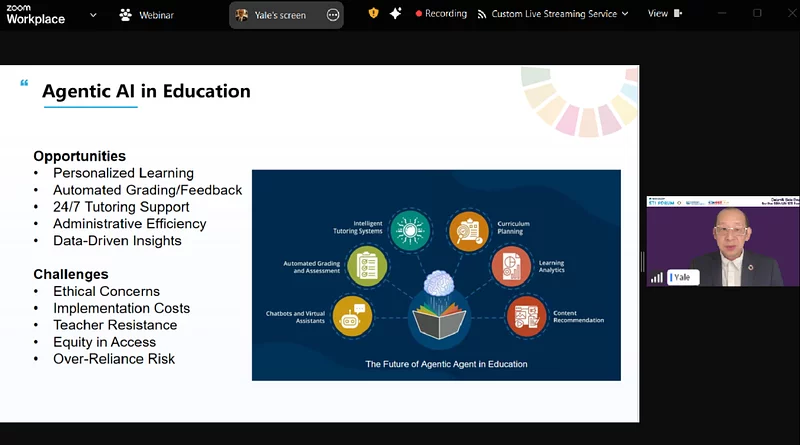Screen dimensions: 800x445
Task: Select the Yale's screen tab
Action: click(279, 15)
